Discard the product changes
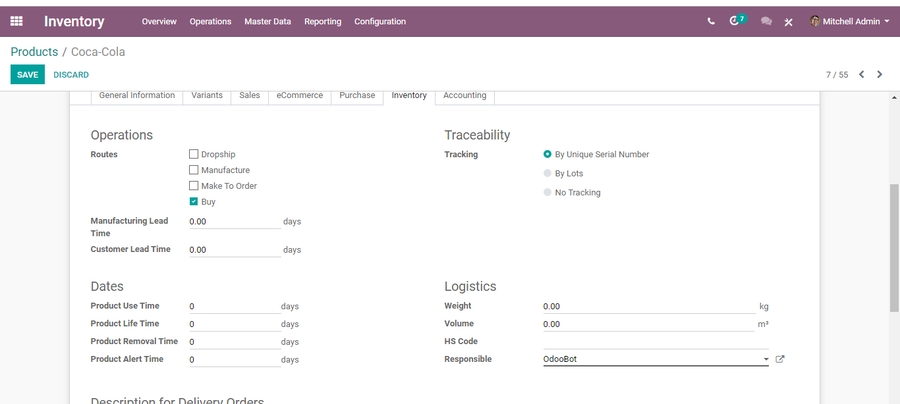 point(71,75)
